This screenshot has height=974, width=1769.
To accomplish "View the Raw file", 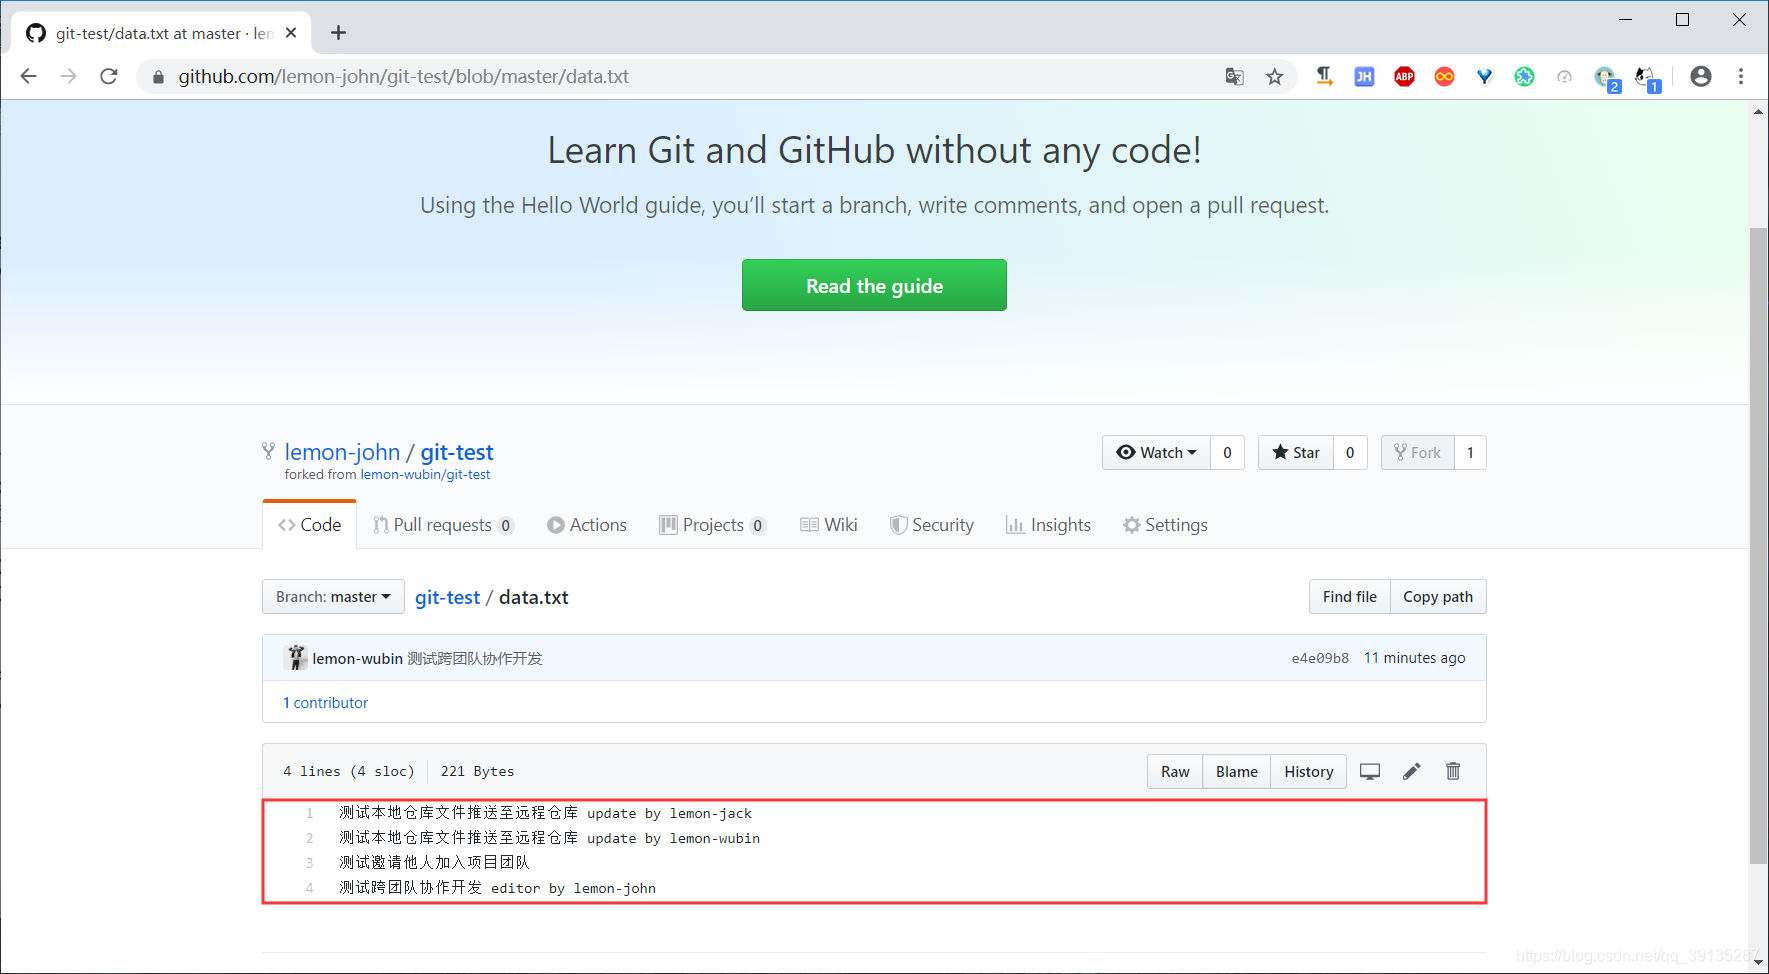I will click(1175, 772).
